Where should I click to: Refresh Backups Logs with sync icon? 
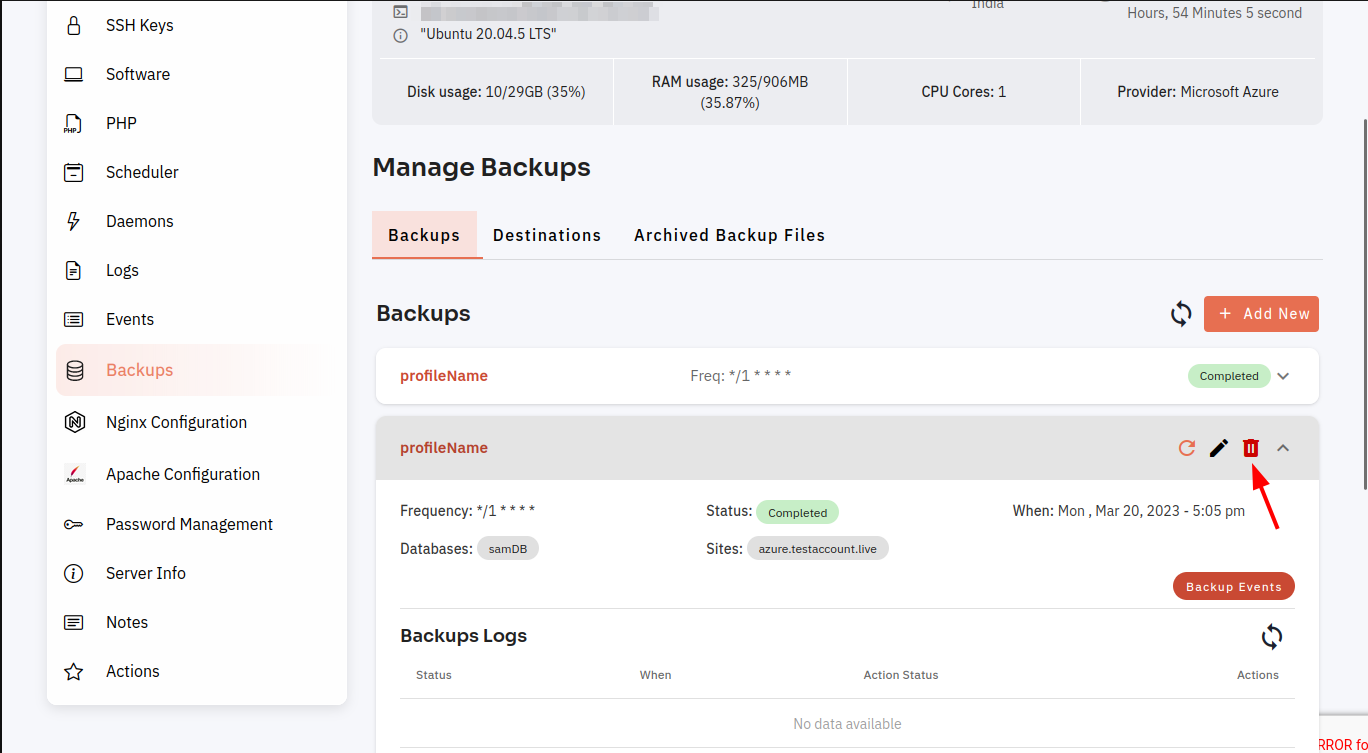point(1271,637)
